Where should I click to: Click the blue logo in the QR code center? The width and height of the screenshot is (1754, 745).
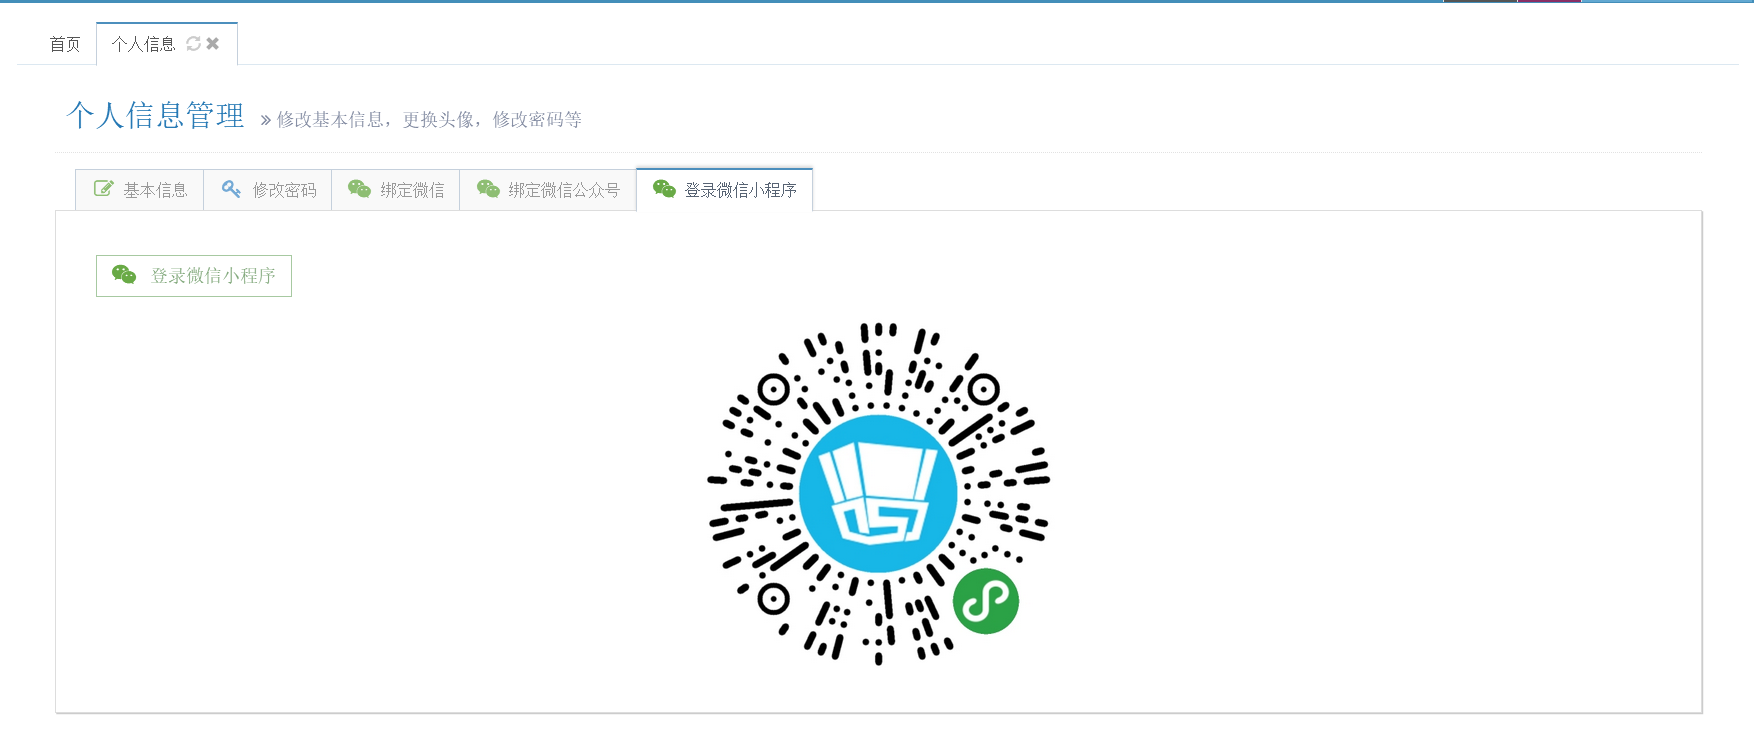tap(878, 493)
